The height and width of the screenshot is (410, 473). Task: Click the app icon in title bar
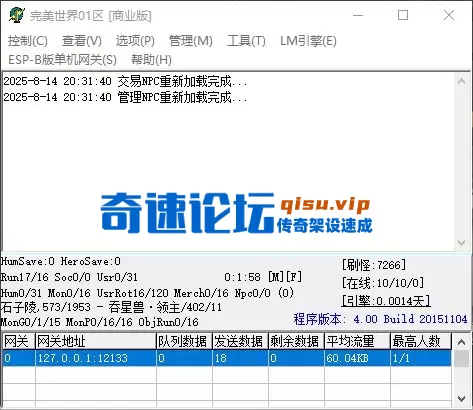click(x=17, y=15)
